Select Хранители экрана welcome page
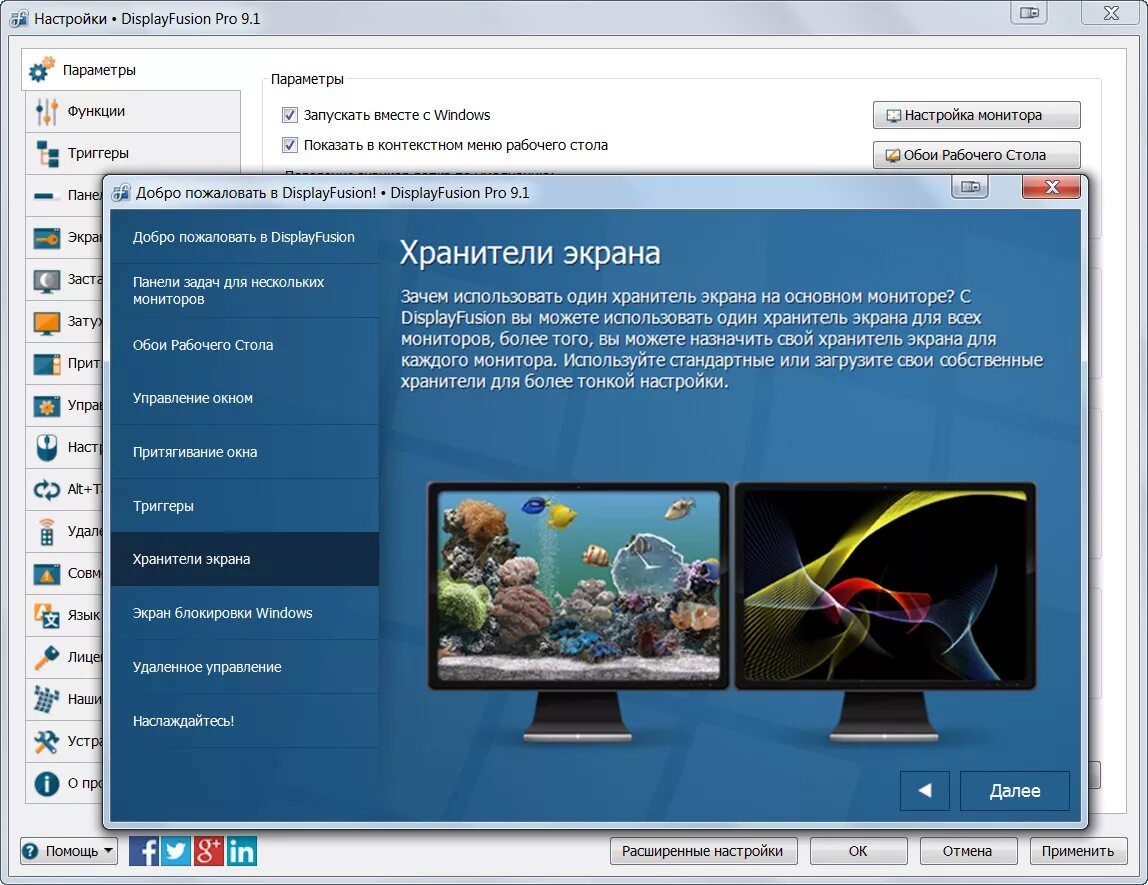This screenshot has height=885, width=1148. [x=245, y=559]
